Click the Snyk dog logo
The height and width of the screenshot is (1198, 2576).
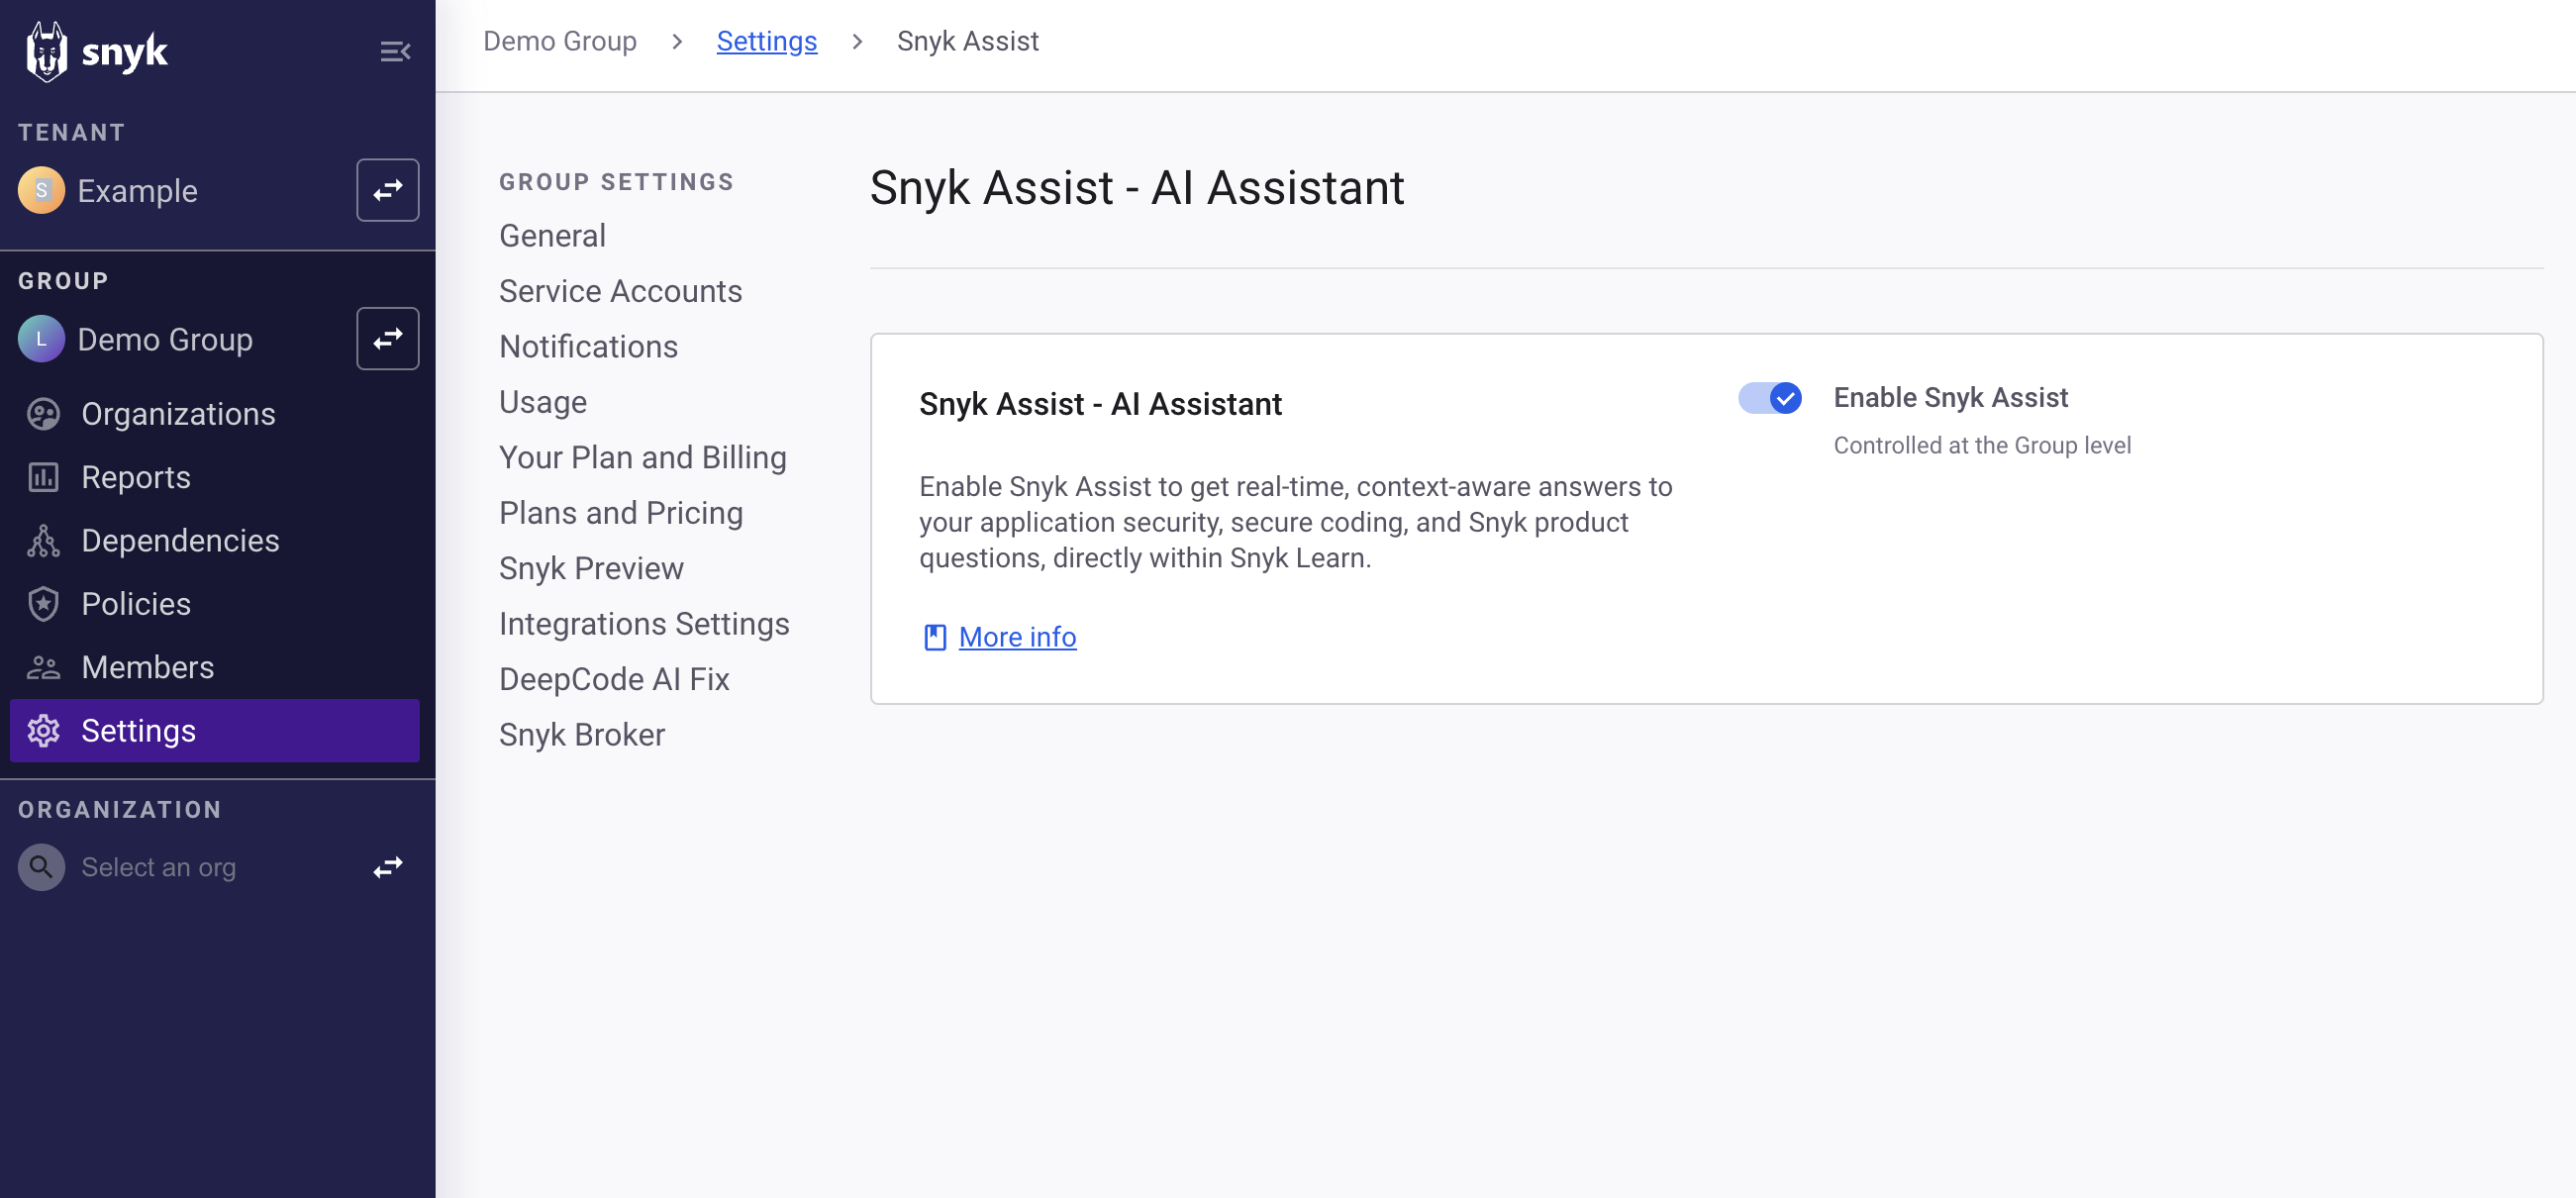click(46, 51)
